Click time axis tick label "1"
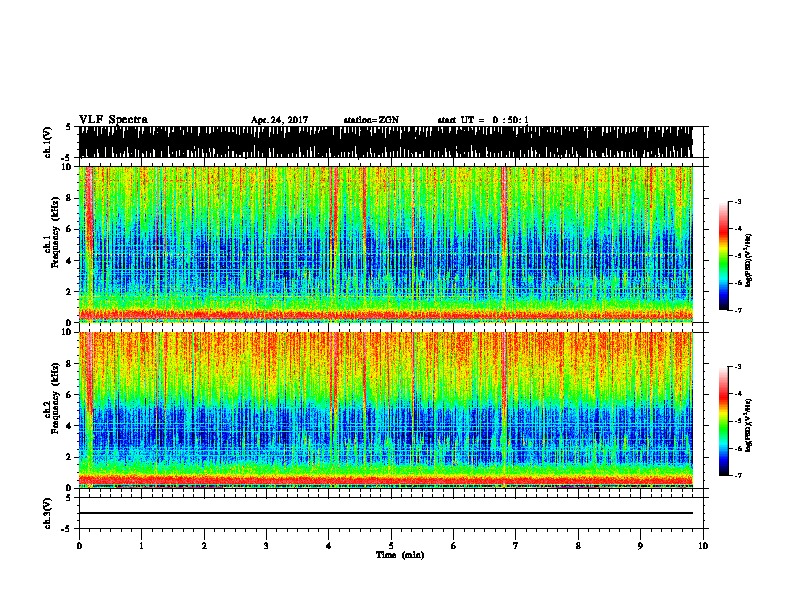 (141, 546)
